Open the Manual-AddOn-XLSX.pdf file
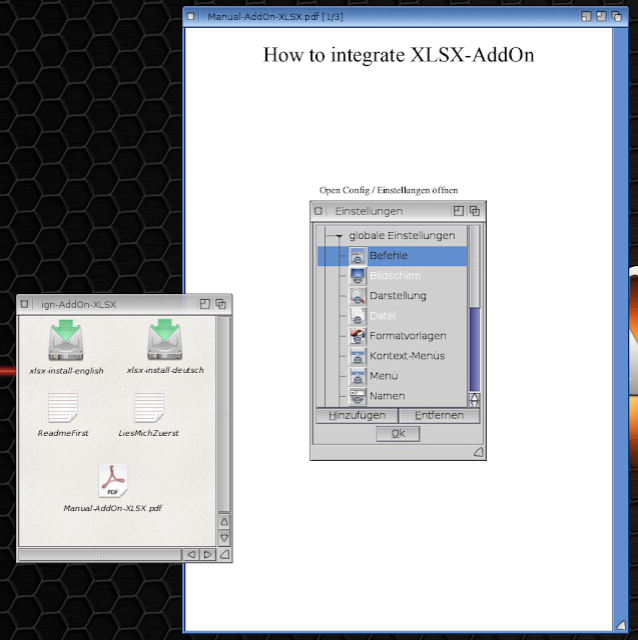Viewport: 638px width, 640px height. (x=112, y=481)
